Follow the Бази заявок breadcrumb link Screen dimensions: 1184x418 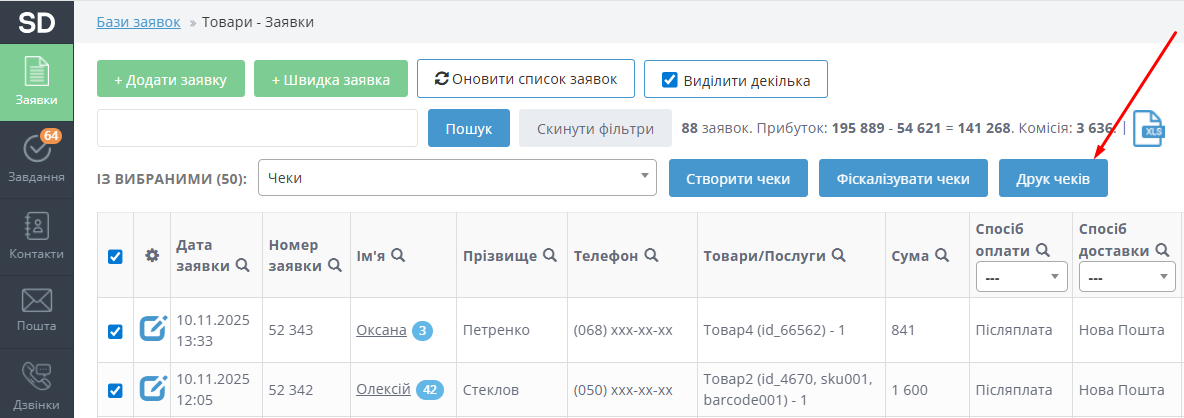(x=138, y=22)
